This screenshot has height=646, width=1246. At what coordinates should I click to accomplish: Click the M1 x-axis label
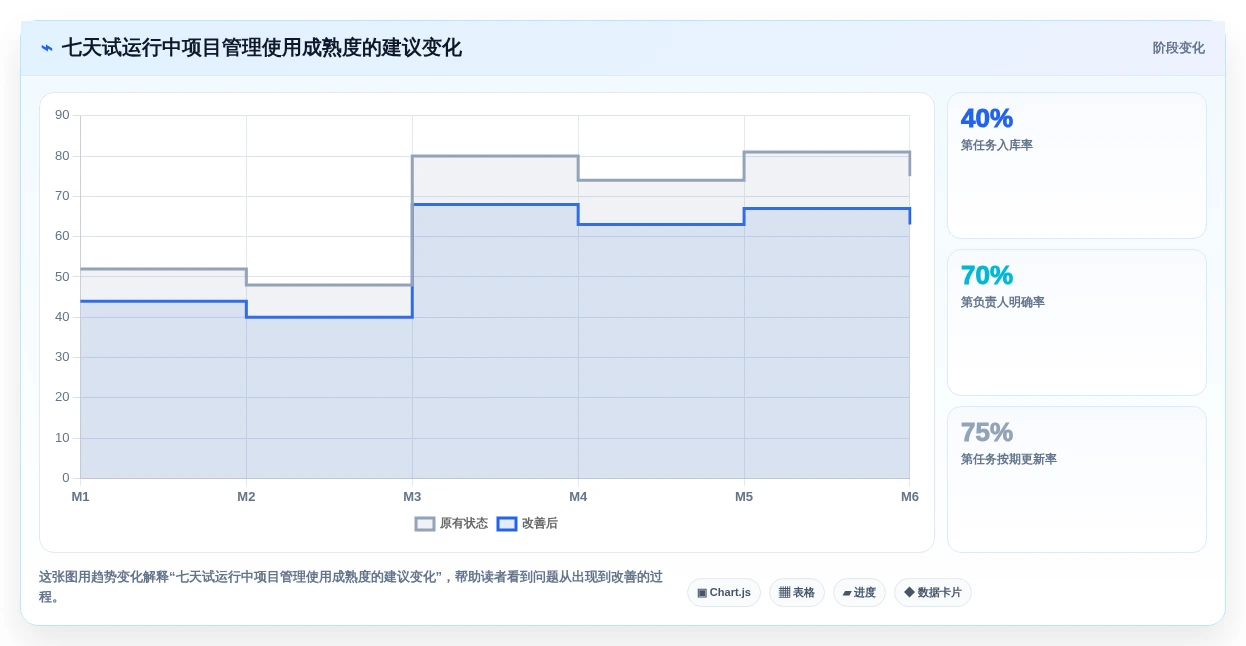[x=80, y=497]
